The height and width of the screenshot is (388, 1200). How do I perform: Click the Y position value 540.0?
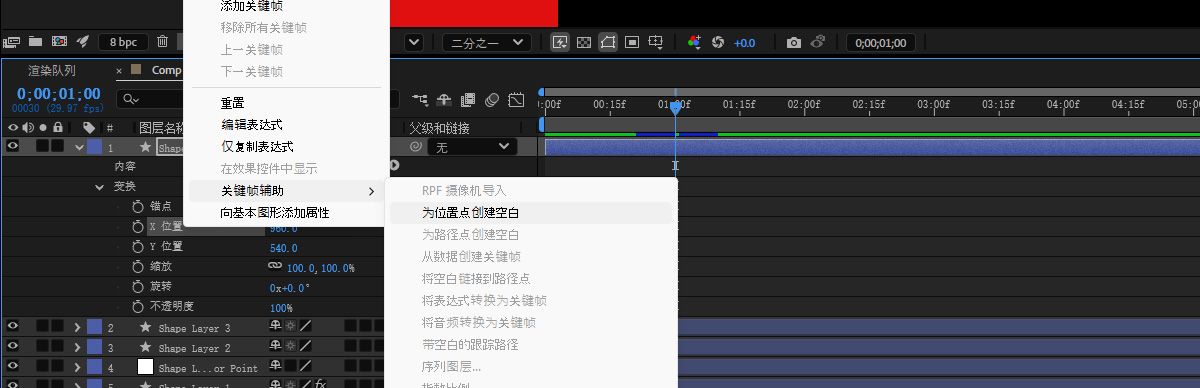283,248
